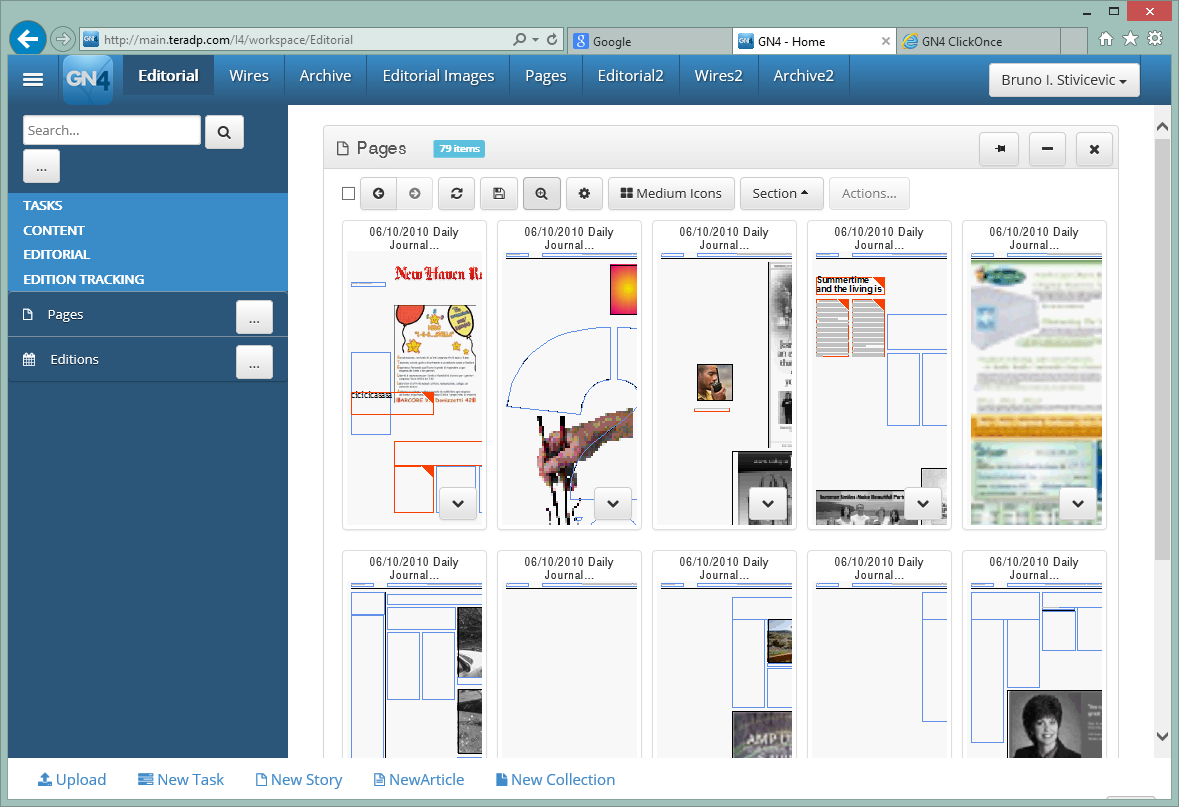Expand the chevron on the man-with-phone page thumbnail
The height and width of the screenshot is (807, 1179).
coord(768,504)
